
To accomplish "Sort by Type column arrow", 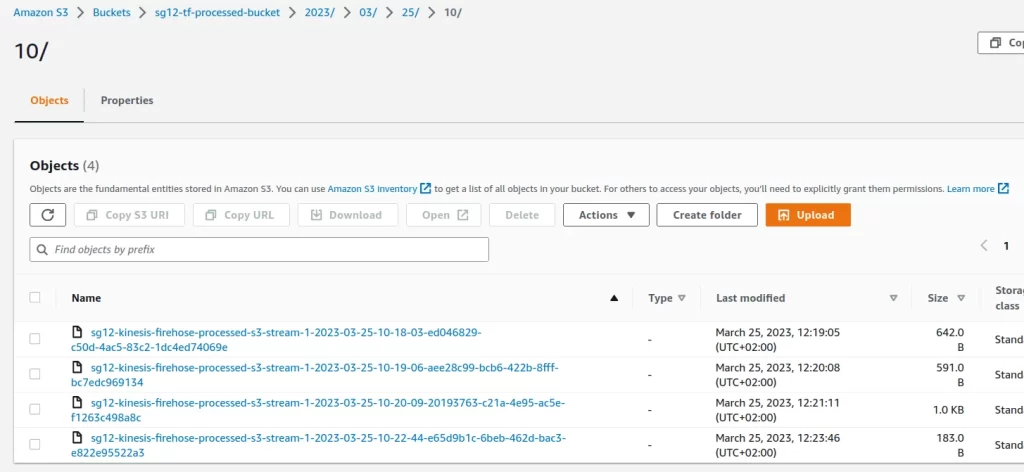I will coord(682,298).
